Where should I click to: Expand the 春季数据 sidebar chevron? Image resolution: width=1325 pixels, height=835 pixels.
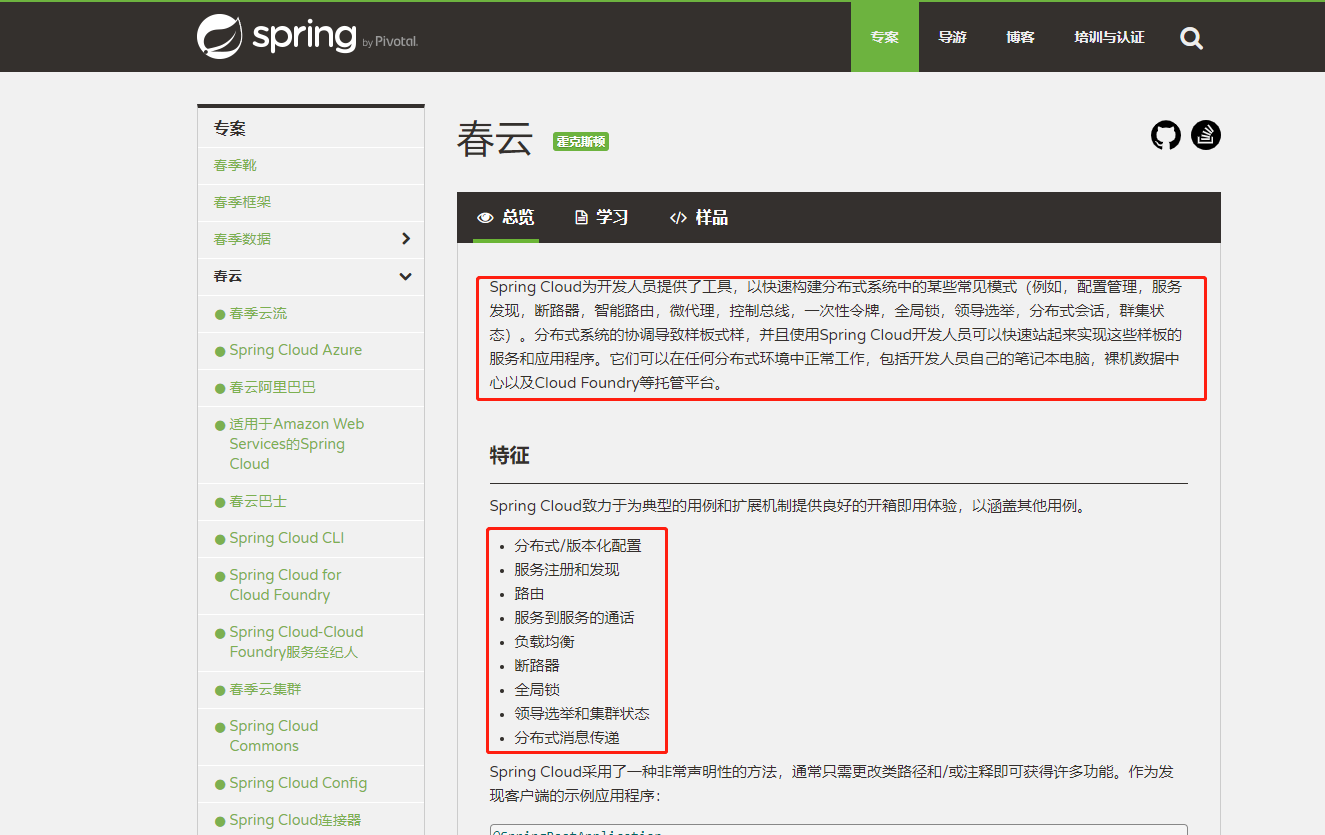(405, 238)
